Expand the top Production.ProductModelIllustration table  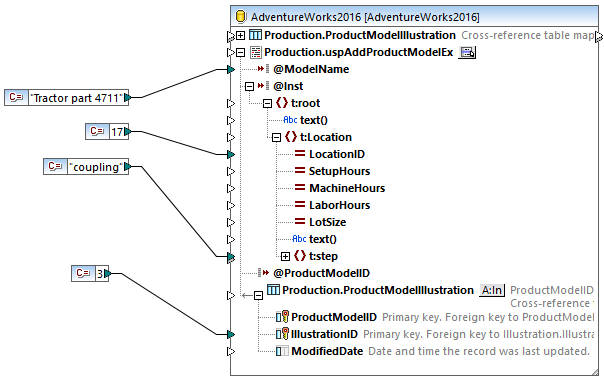(x=240, y=35)
